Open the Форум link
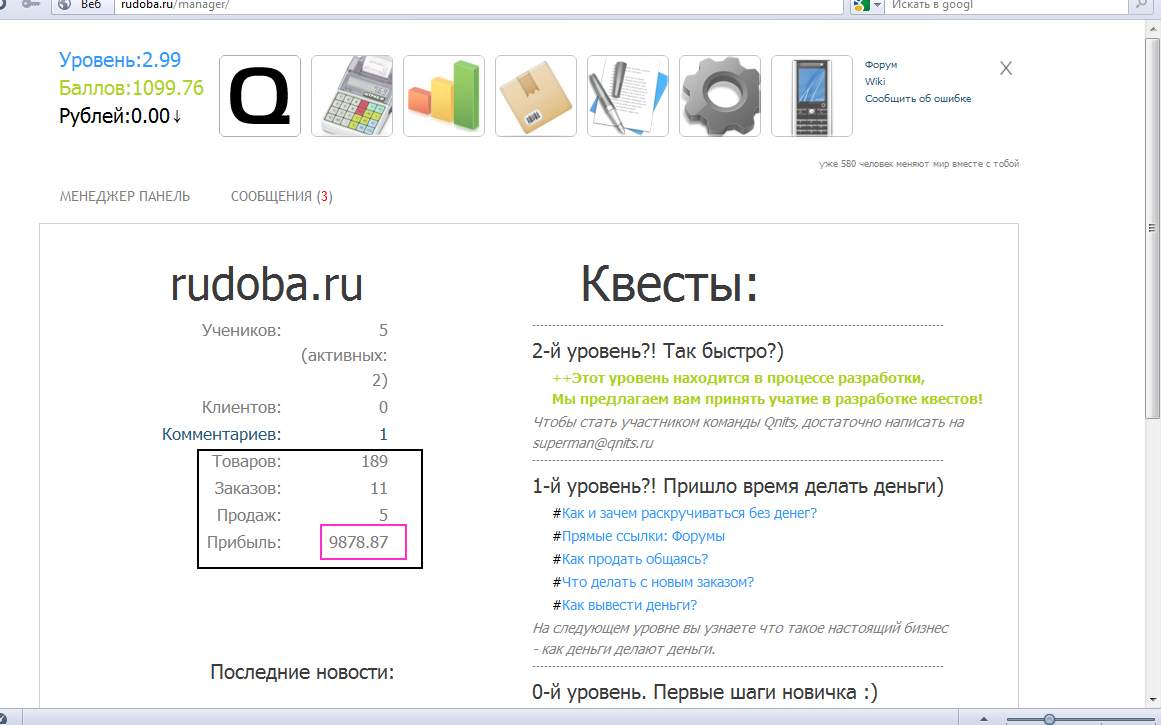This screenshot has width=1161, height=725. (x=881, y=65)
